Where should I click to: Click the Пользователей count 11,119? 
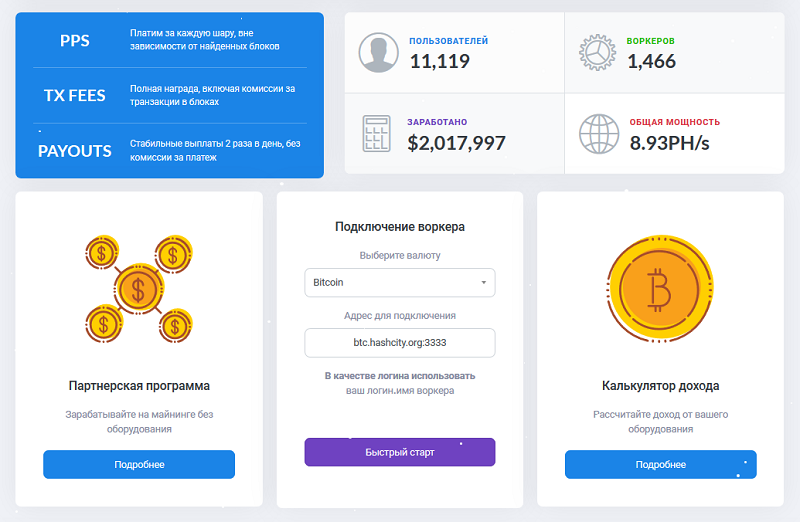coord(439,61)
